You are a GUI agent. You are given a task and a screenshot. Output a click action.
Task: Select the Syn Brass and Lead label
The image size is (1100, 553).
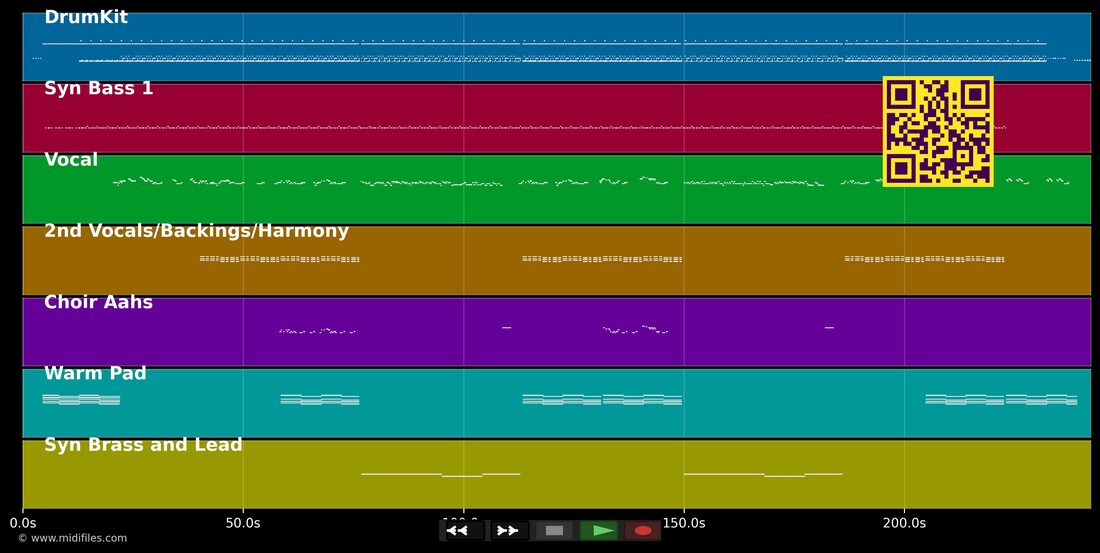pos(143,444)
